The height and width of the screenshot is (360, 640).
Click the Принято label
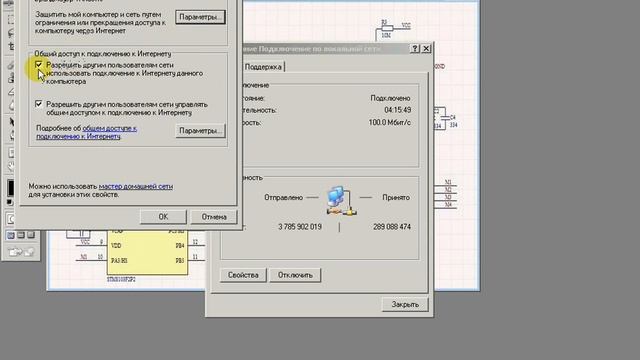pos(396,197)
